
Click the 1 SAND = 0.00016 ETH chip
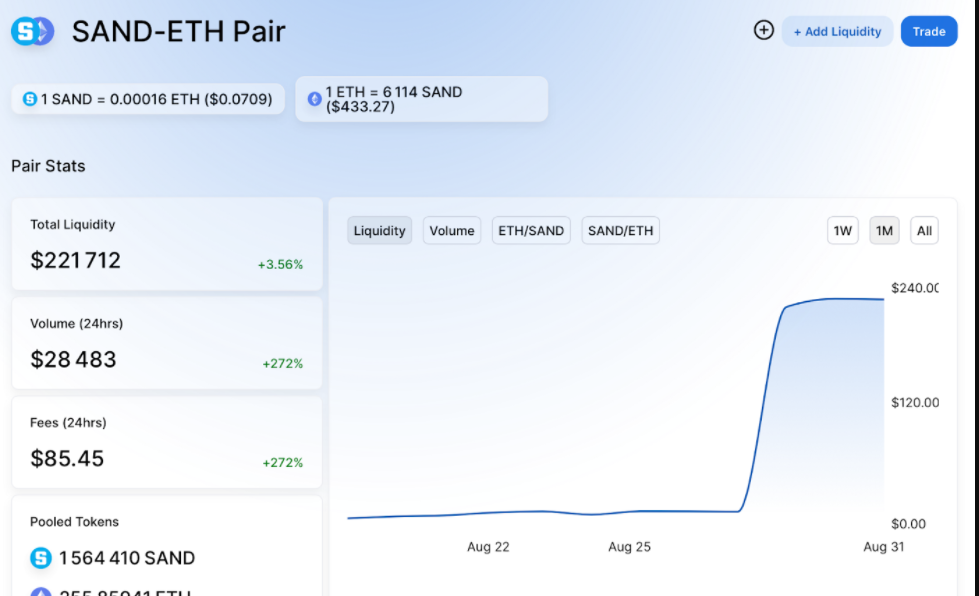pos(148,99)
